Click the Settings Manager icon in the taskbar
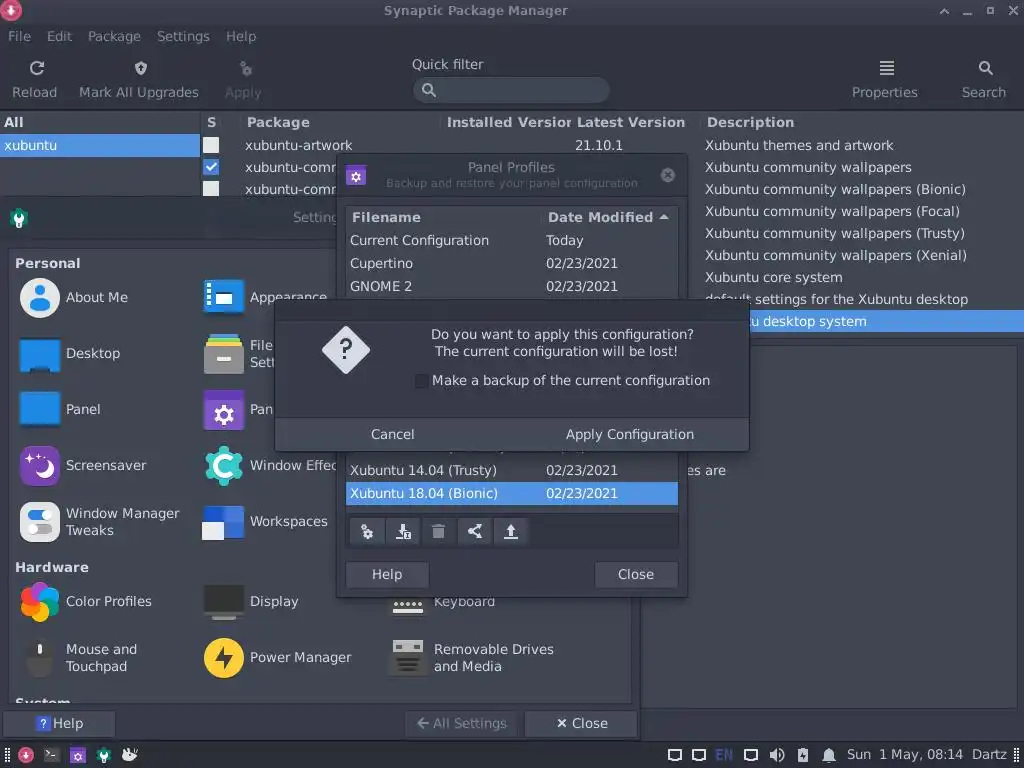 (104, 756)
